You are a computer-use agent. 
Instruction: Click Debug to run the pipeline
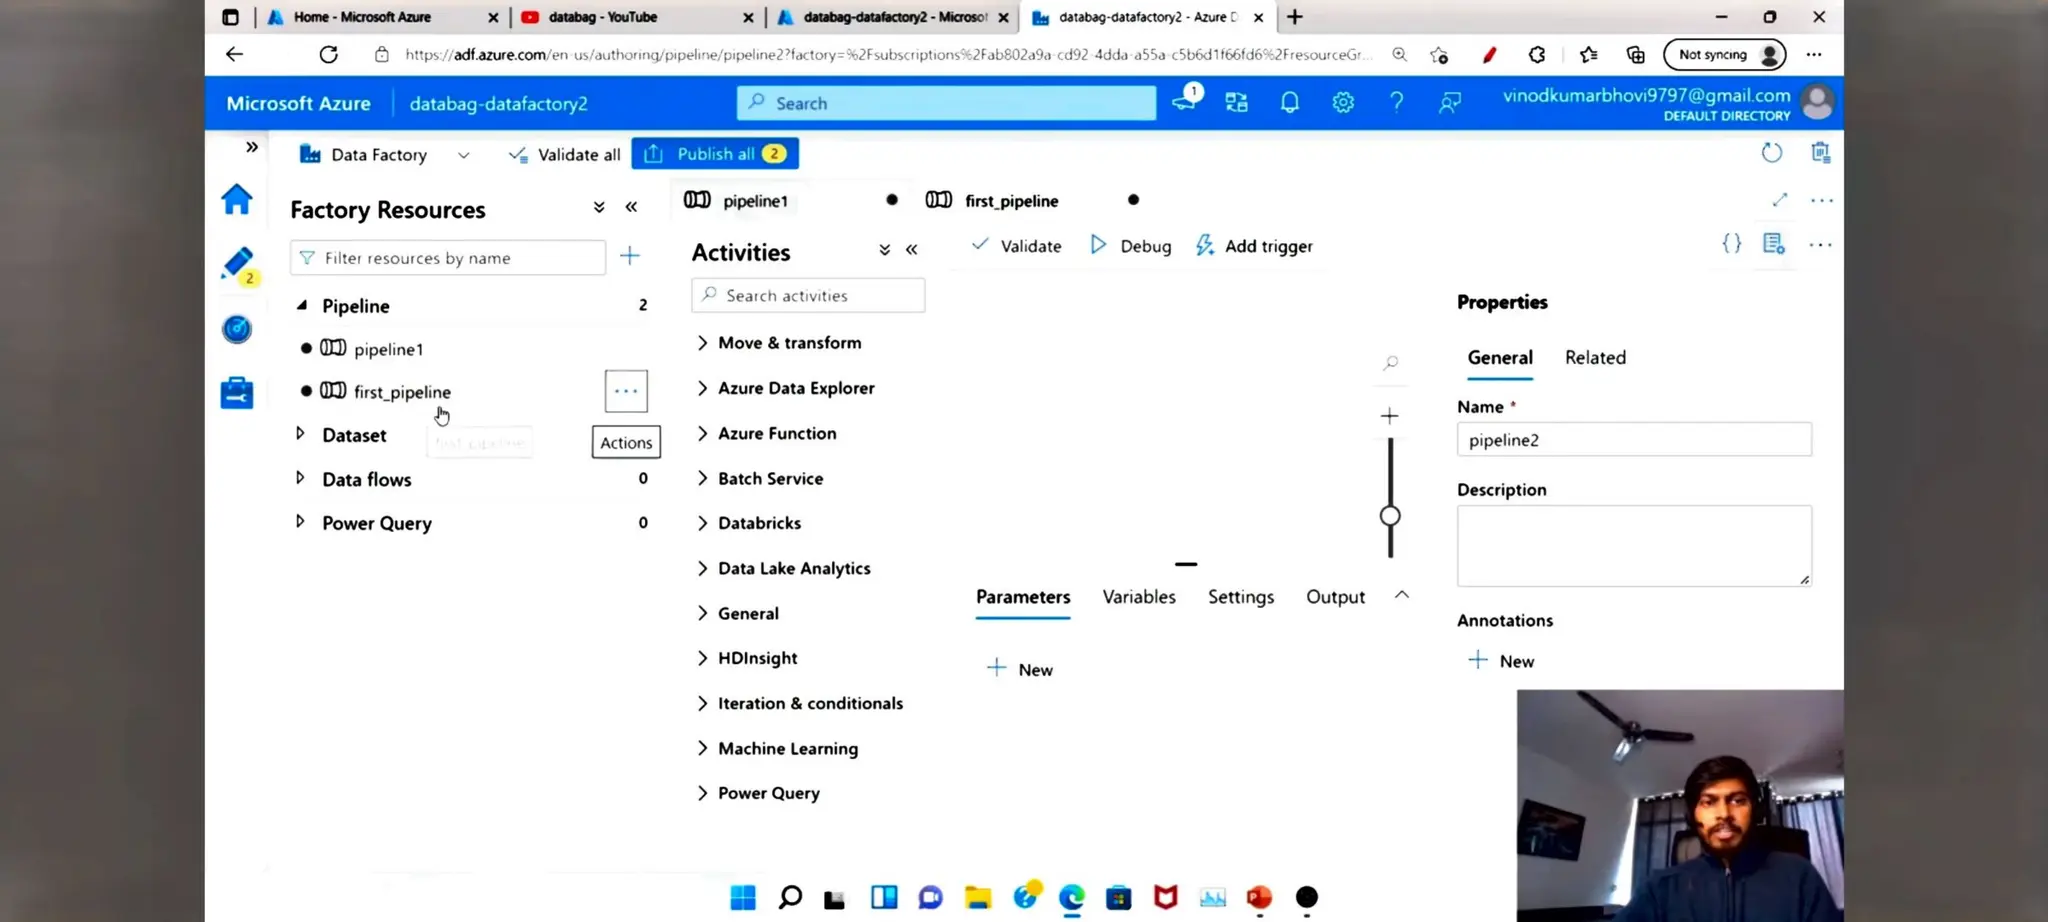[x=1131, y=246]
